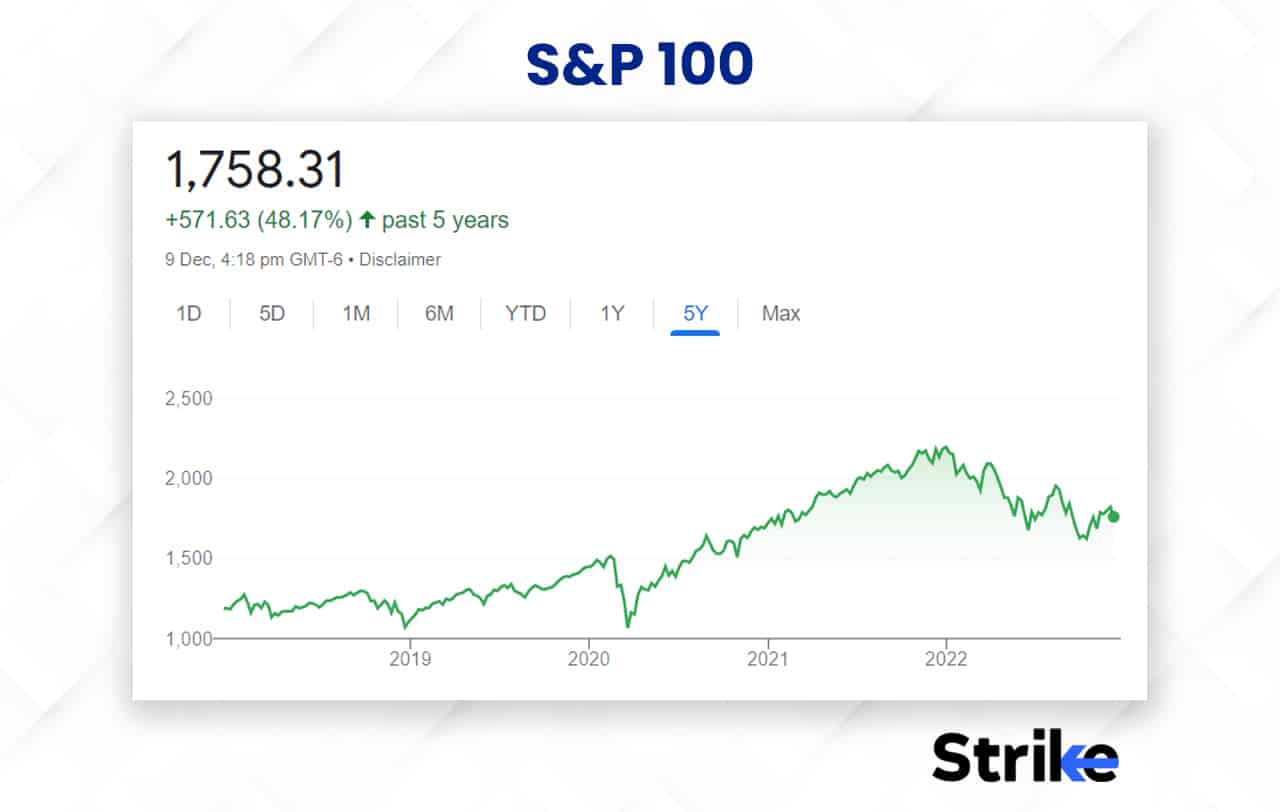Select the 1D time range tab
Image resolution: width=1280 pixels, height=812 pixels.
point(190,313)
